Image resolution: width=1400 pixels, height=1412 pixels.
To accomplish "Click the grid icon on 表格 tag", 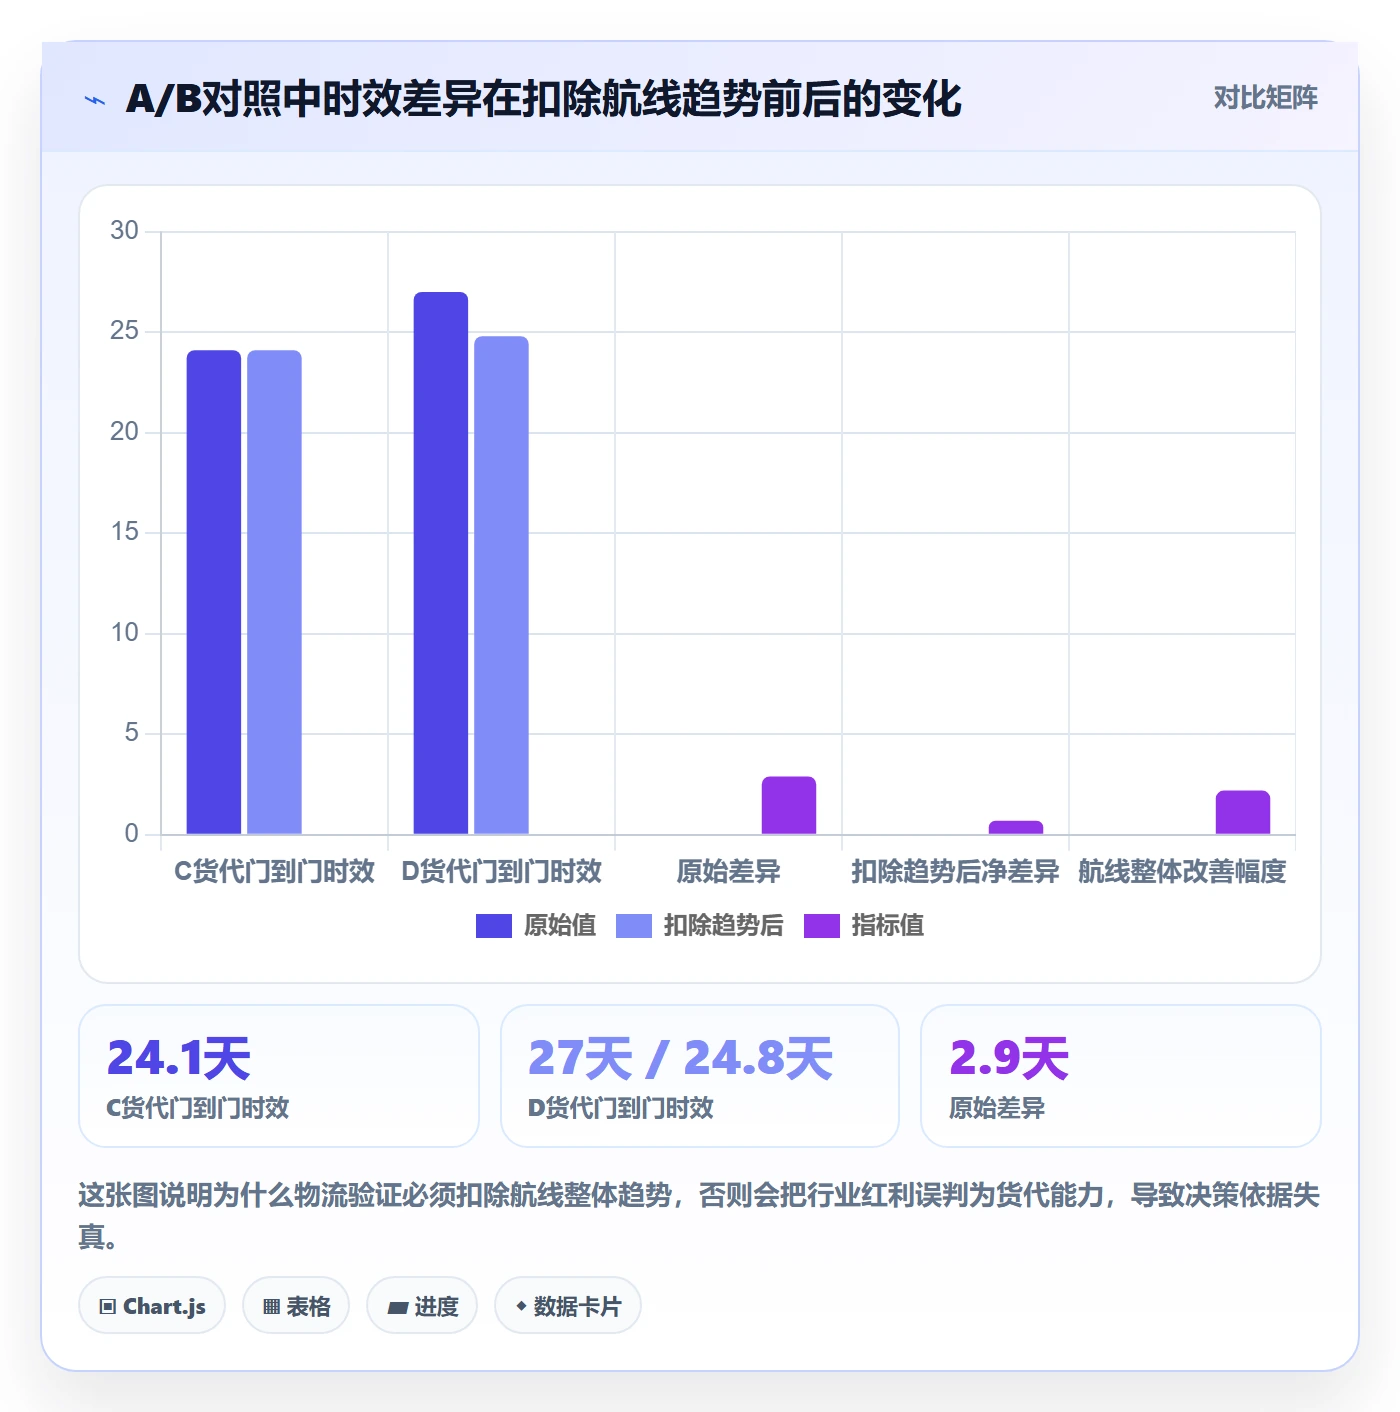I will pos(271,1306).
